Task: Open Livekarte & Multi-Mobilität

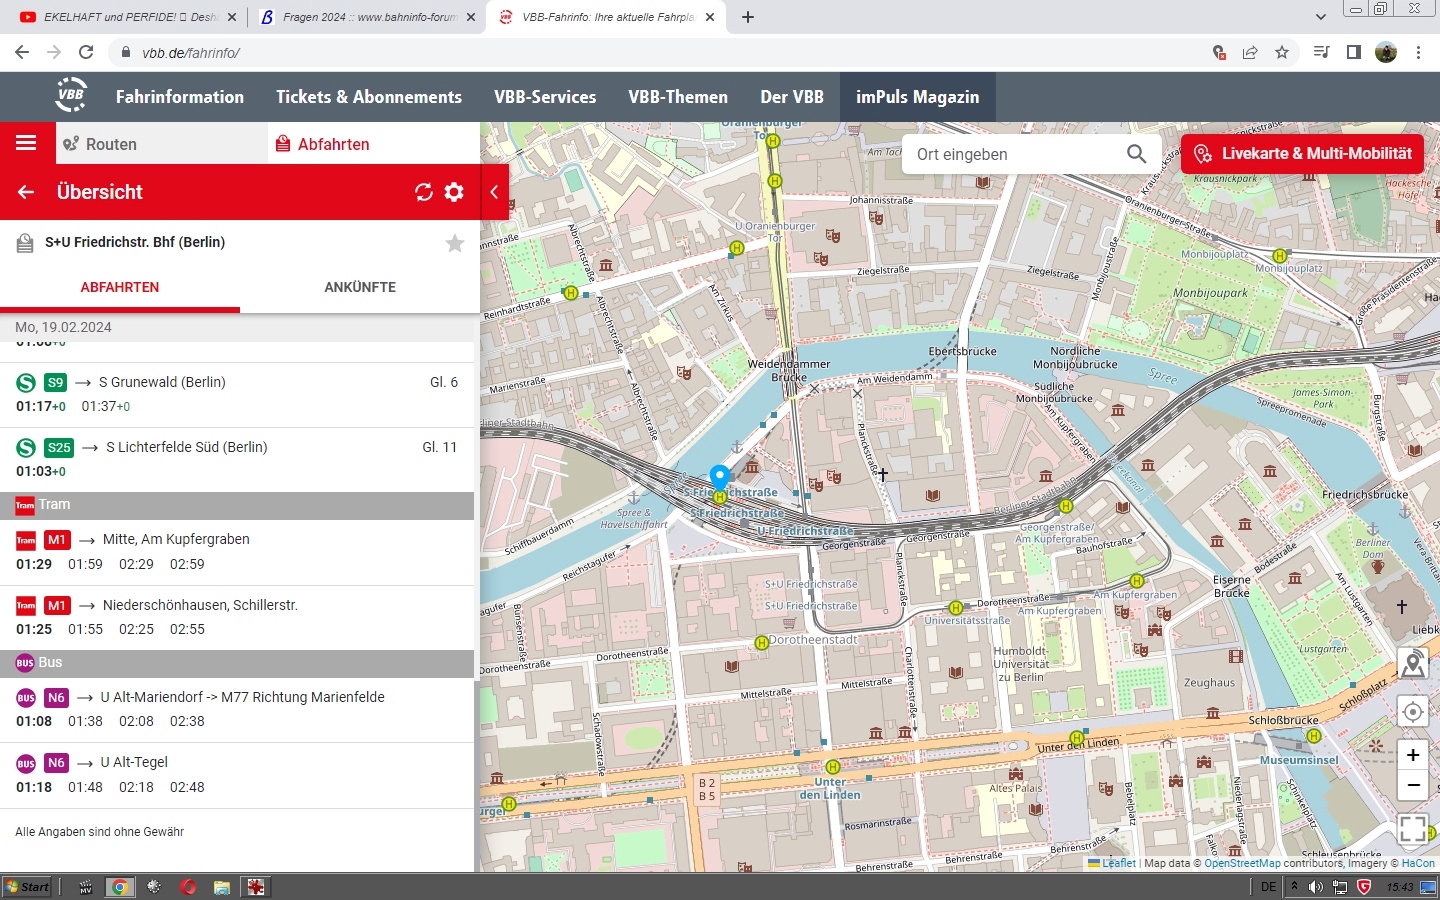Action: [x=1303, y=154]
